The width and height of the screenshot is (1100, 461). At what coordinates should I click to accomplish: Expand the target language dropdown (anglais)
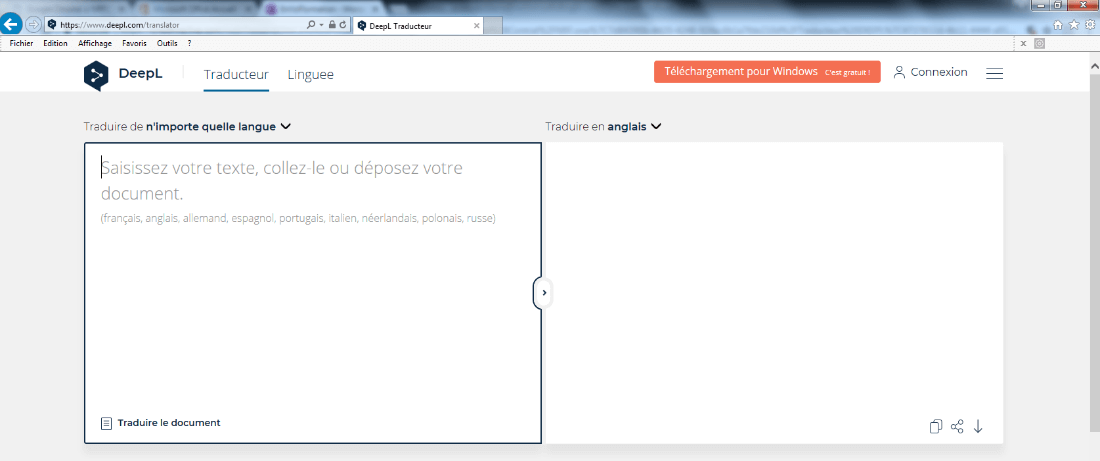coord(603,126)
